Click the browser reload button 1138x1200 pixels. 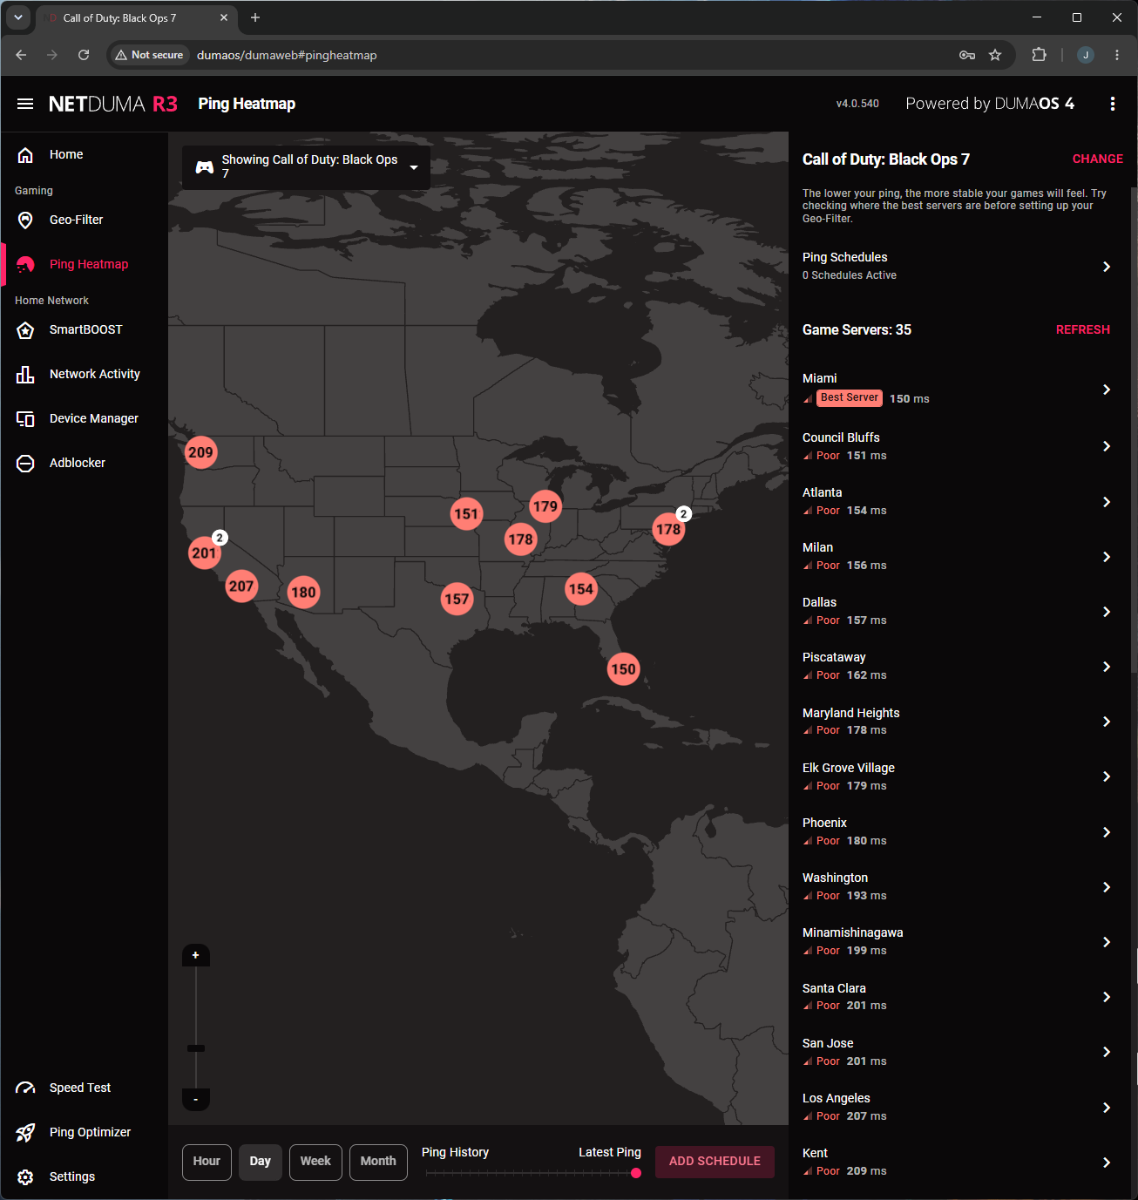click(x=84, y=55)
